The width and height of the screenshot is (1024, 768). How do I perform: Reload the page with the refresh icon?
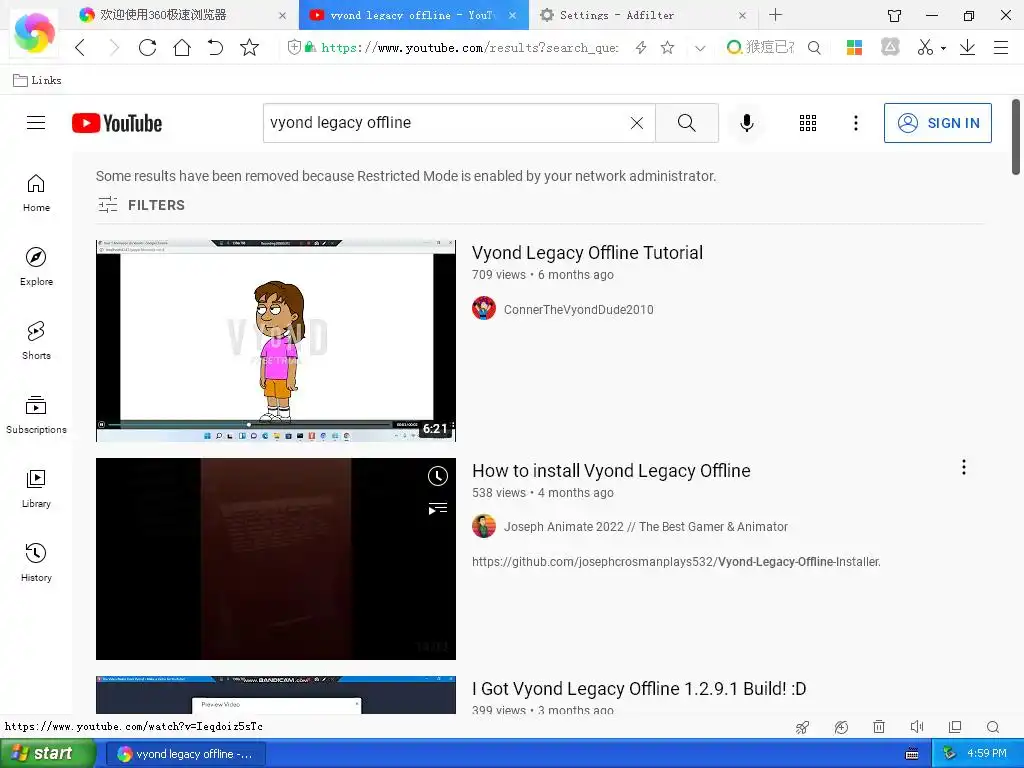coord(148,47)
